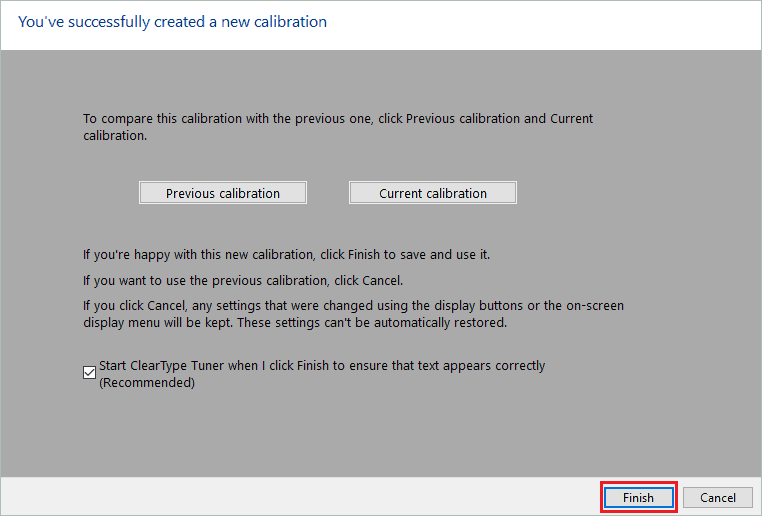Click the '(Recommended)' text under the checkbox label
Screen dimensions: 762x516
pos(146,382)
